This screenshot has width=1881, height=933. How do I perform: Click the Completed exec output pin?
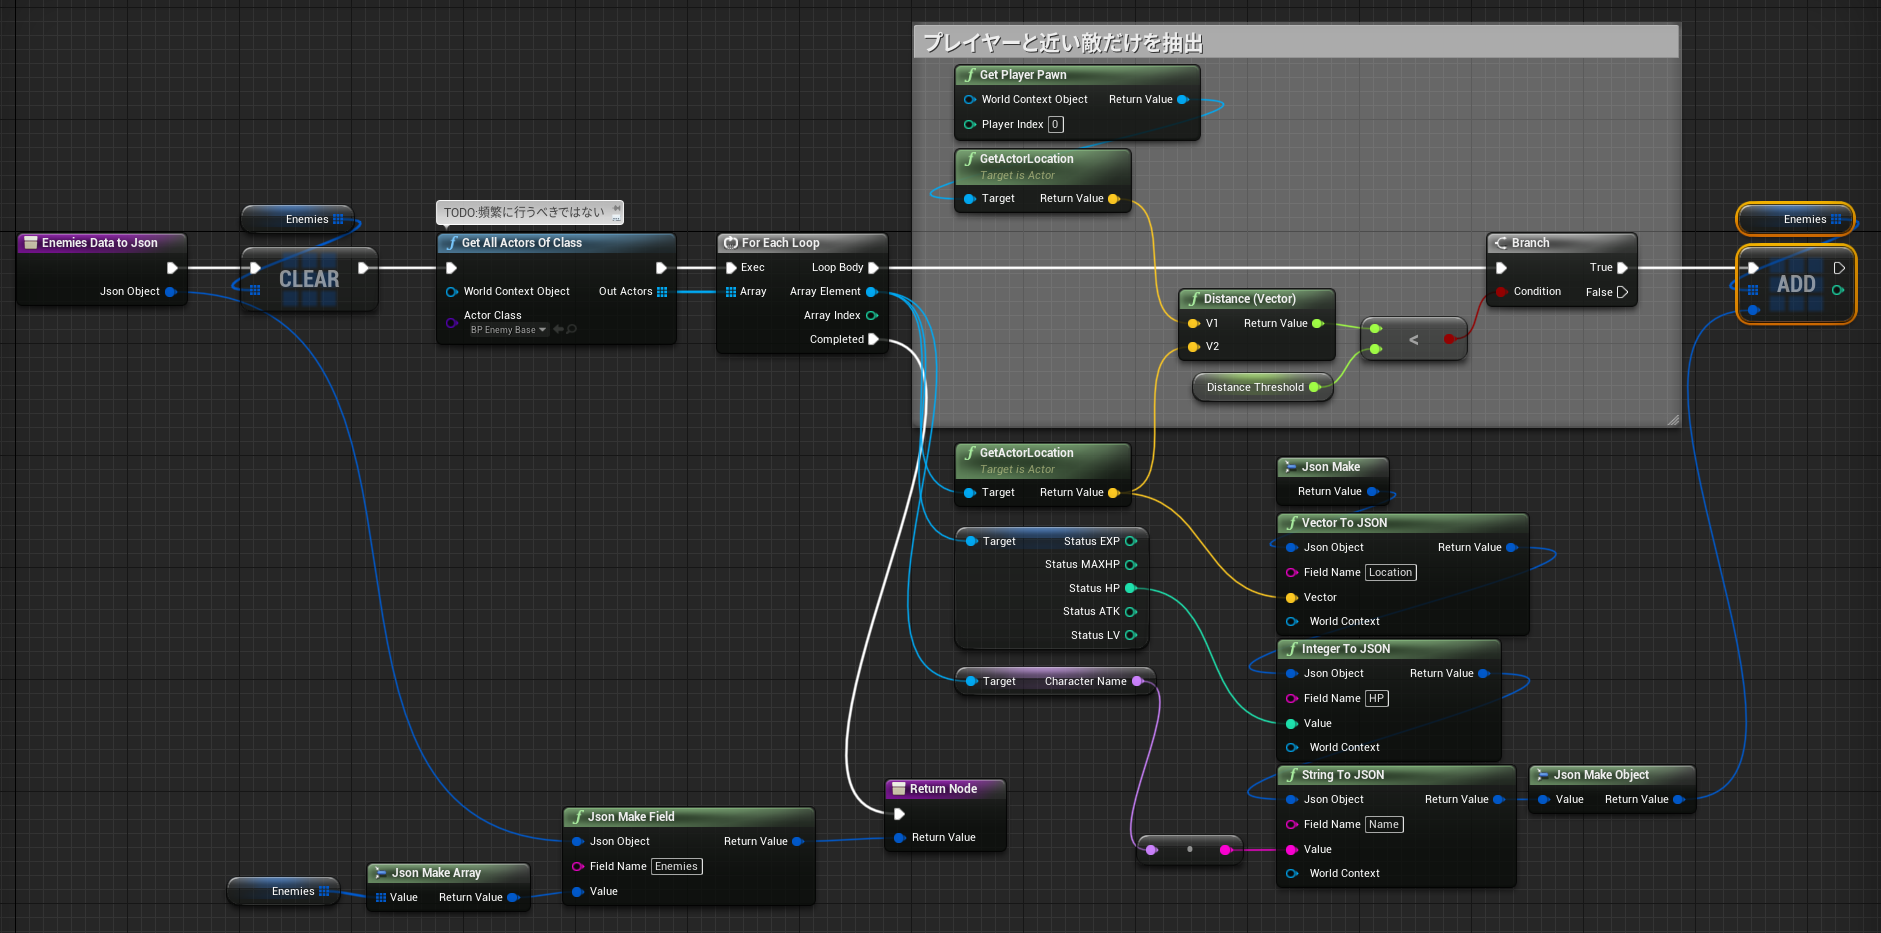[x=873, y=340]
